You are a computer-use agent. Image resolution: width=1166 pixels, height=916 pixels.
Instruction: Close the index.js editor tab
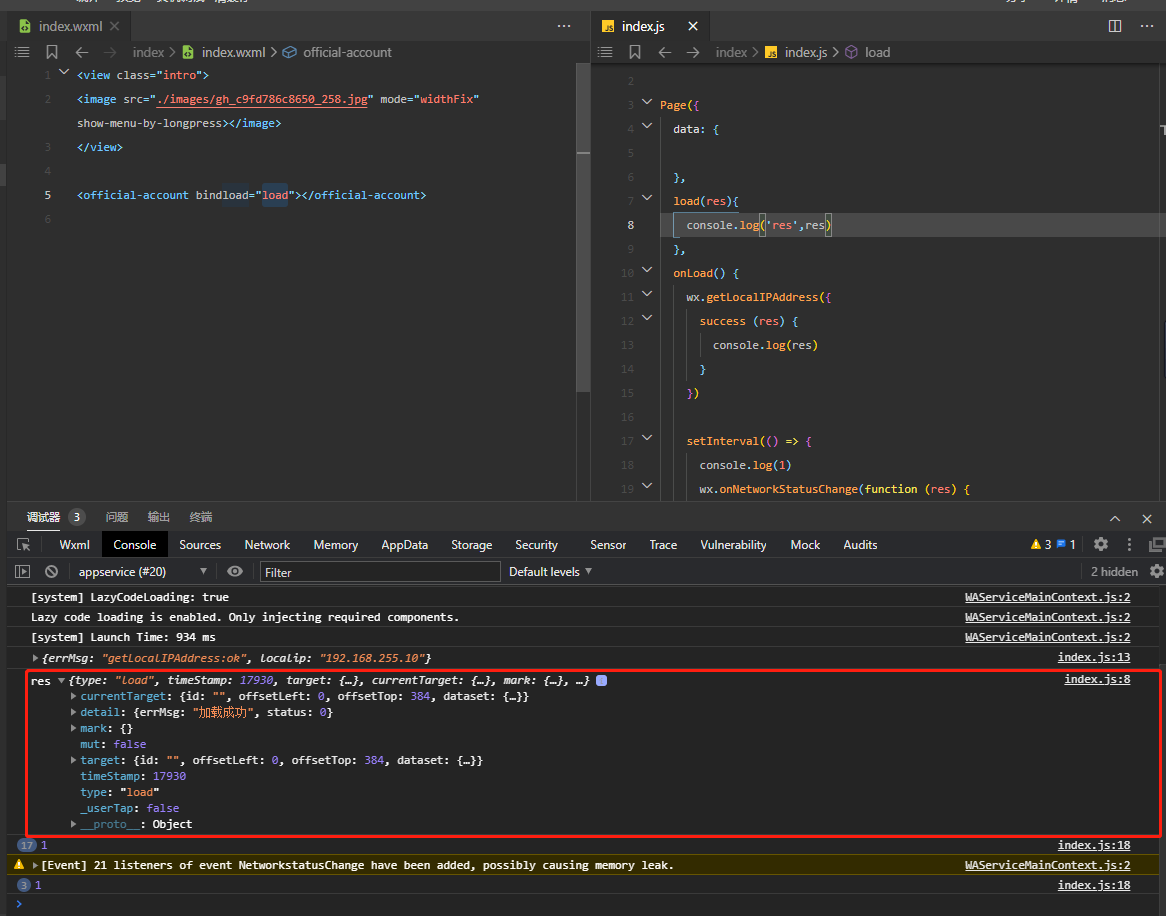tap(693, 27)
